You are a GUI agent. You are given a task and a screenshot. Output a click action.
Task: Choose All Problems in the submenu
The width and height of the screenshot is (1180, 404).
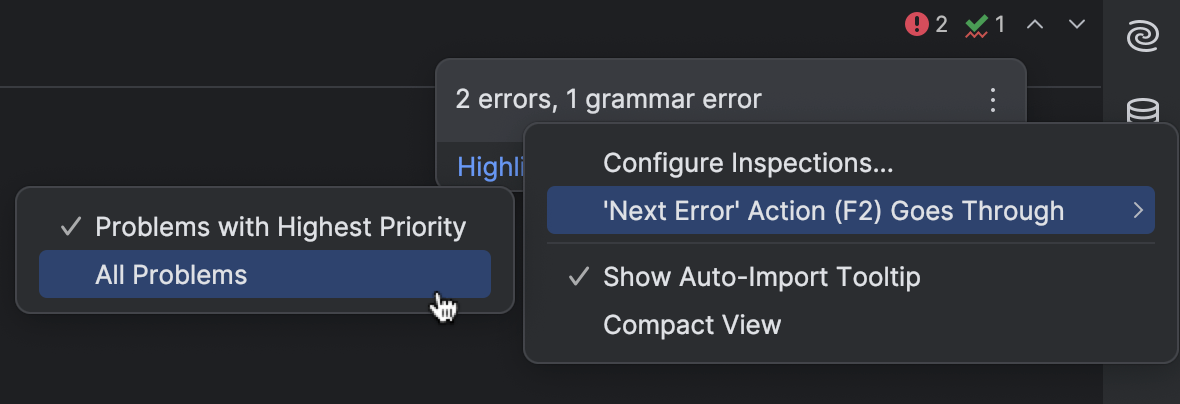[171, 274]
